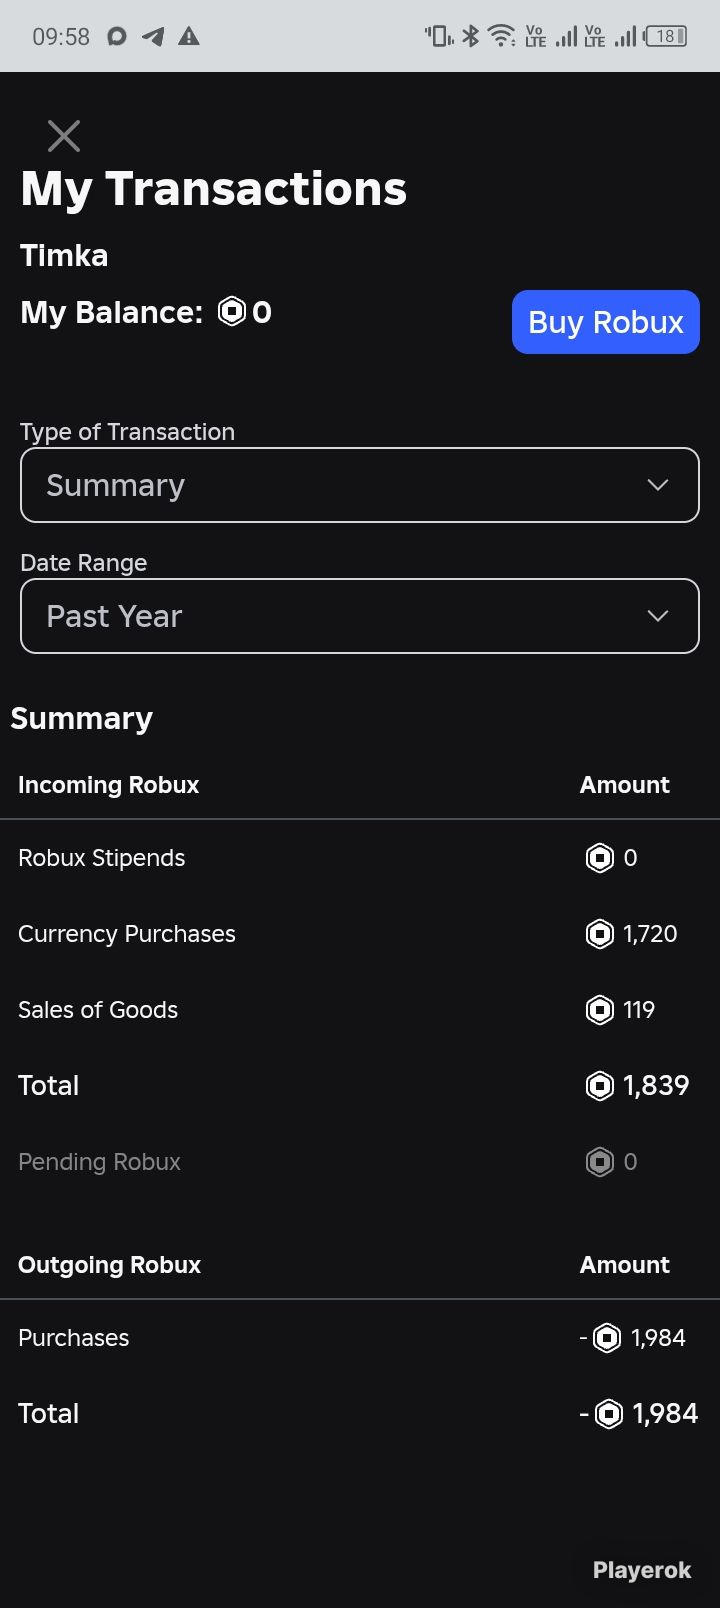The height and width of the screenshot is (1608, 720).
Task: Tap the greyed Robux icon in Pending Robux
Action: (599, 1162)
